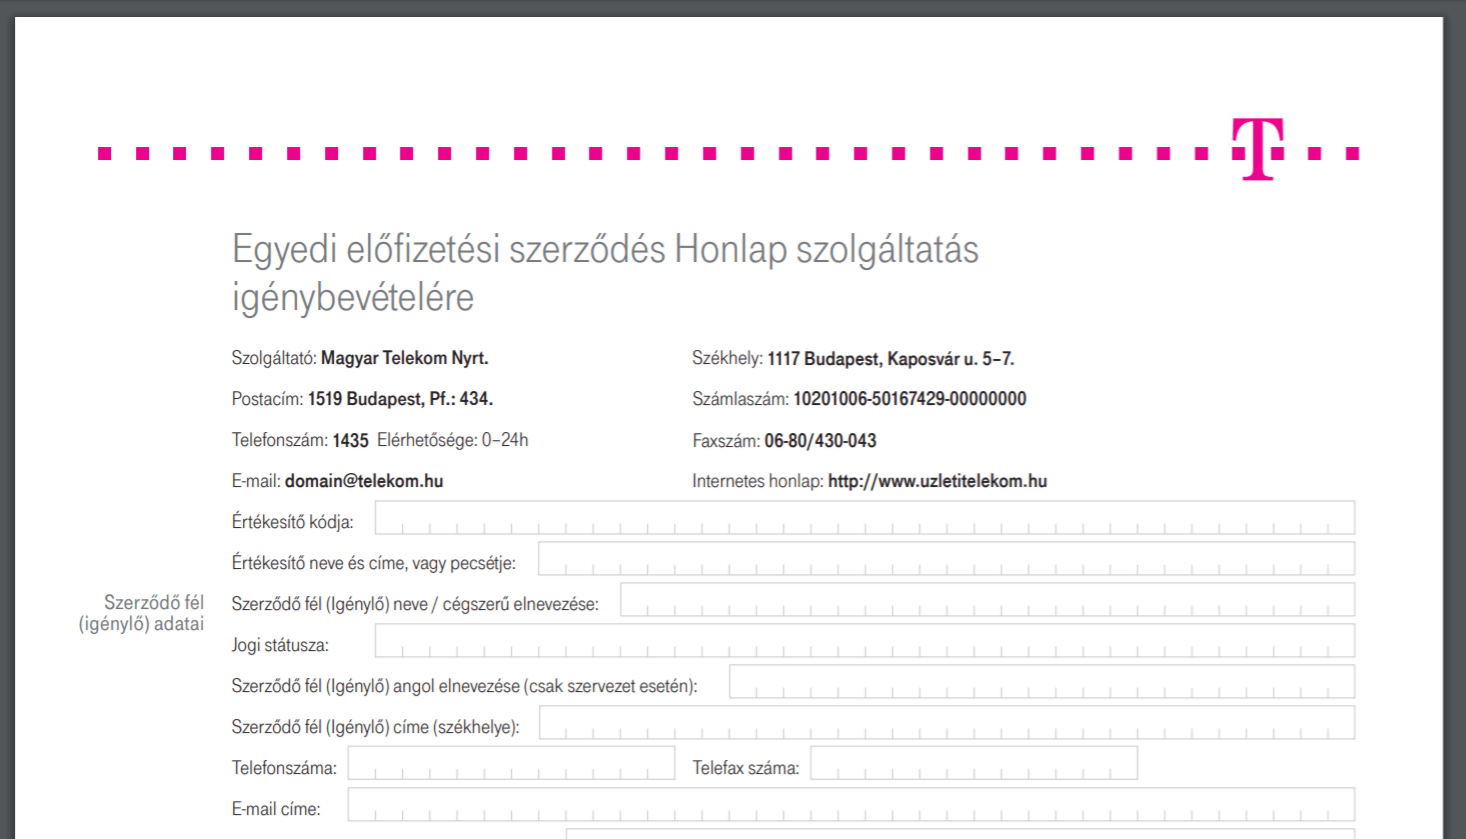Click the label Székhely:
This screenshot has width=1466, height=839.
(x=727, y=358)
